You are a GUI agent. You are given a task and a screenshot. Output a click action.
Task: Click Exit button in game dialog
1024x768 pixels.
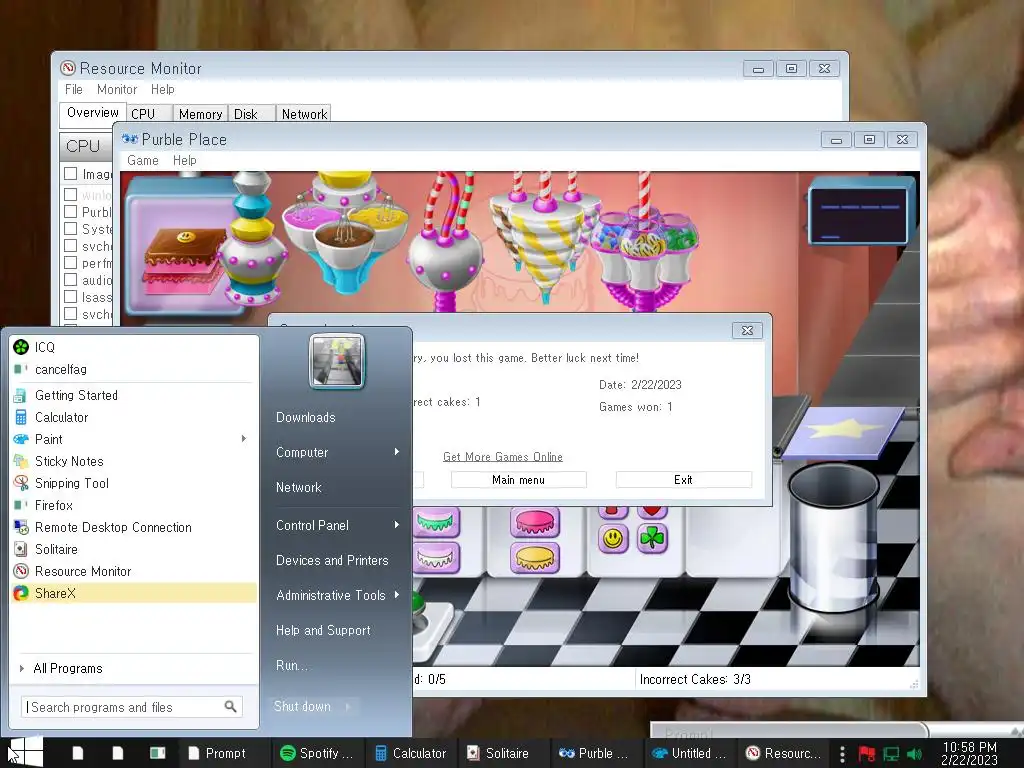point(684,480)
